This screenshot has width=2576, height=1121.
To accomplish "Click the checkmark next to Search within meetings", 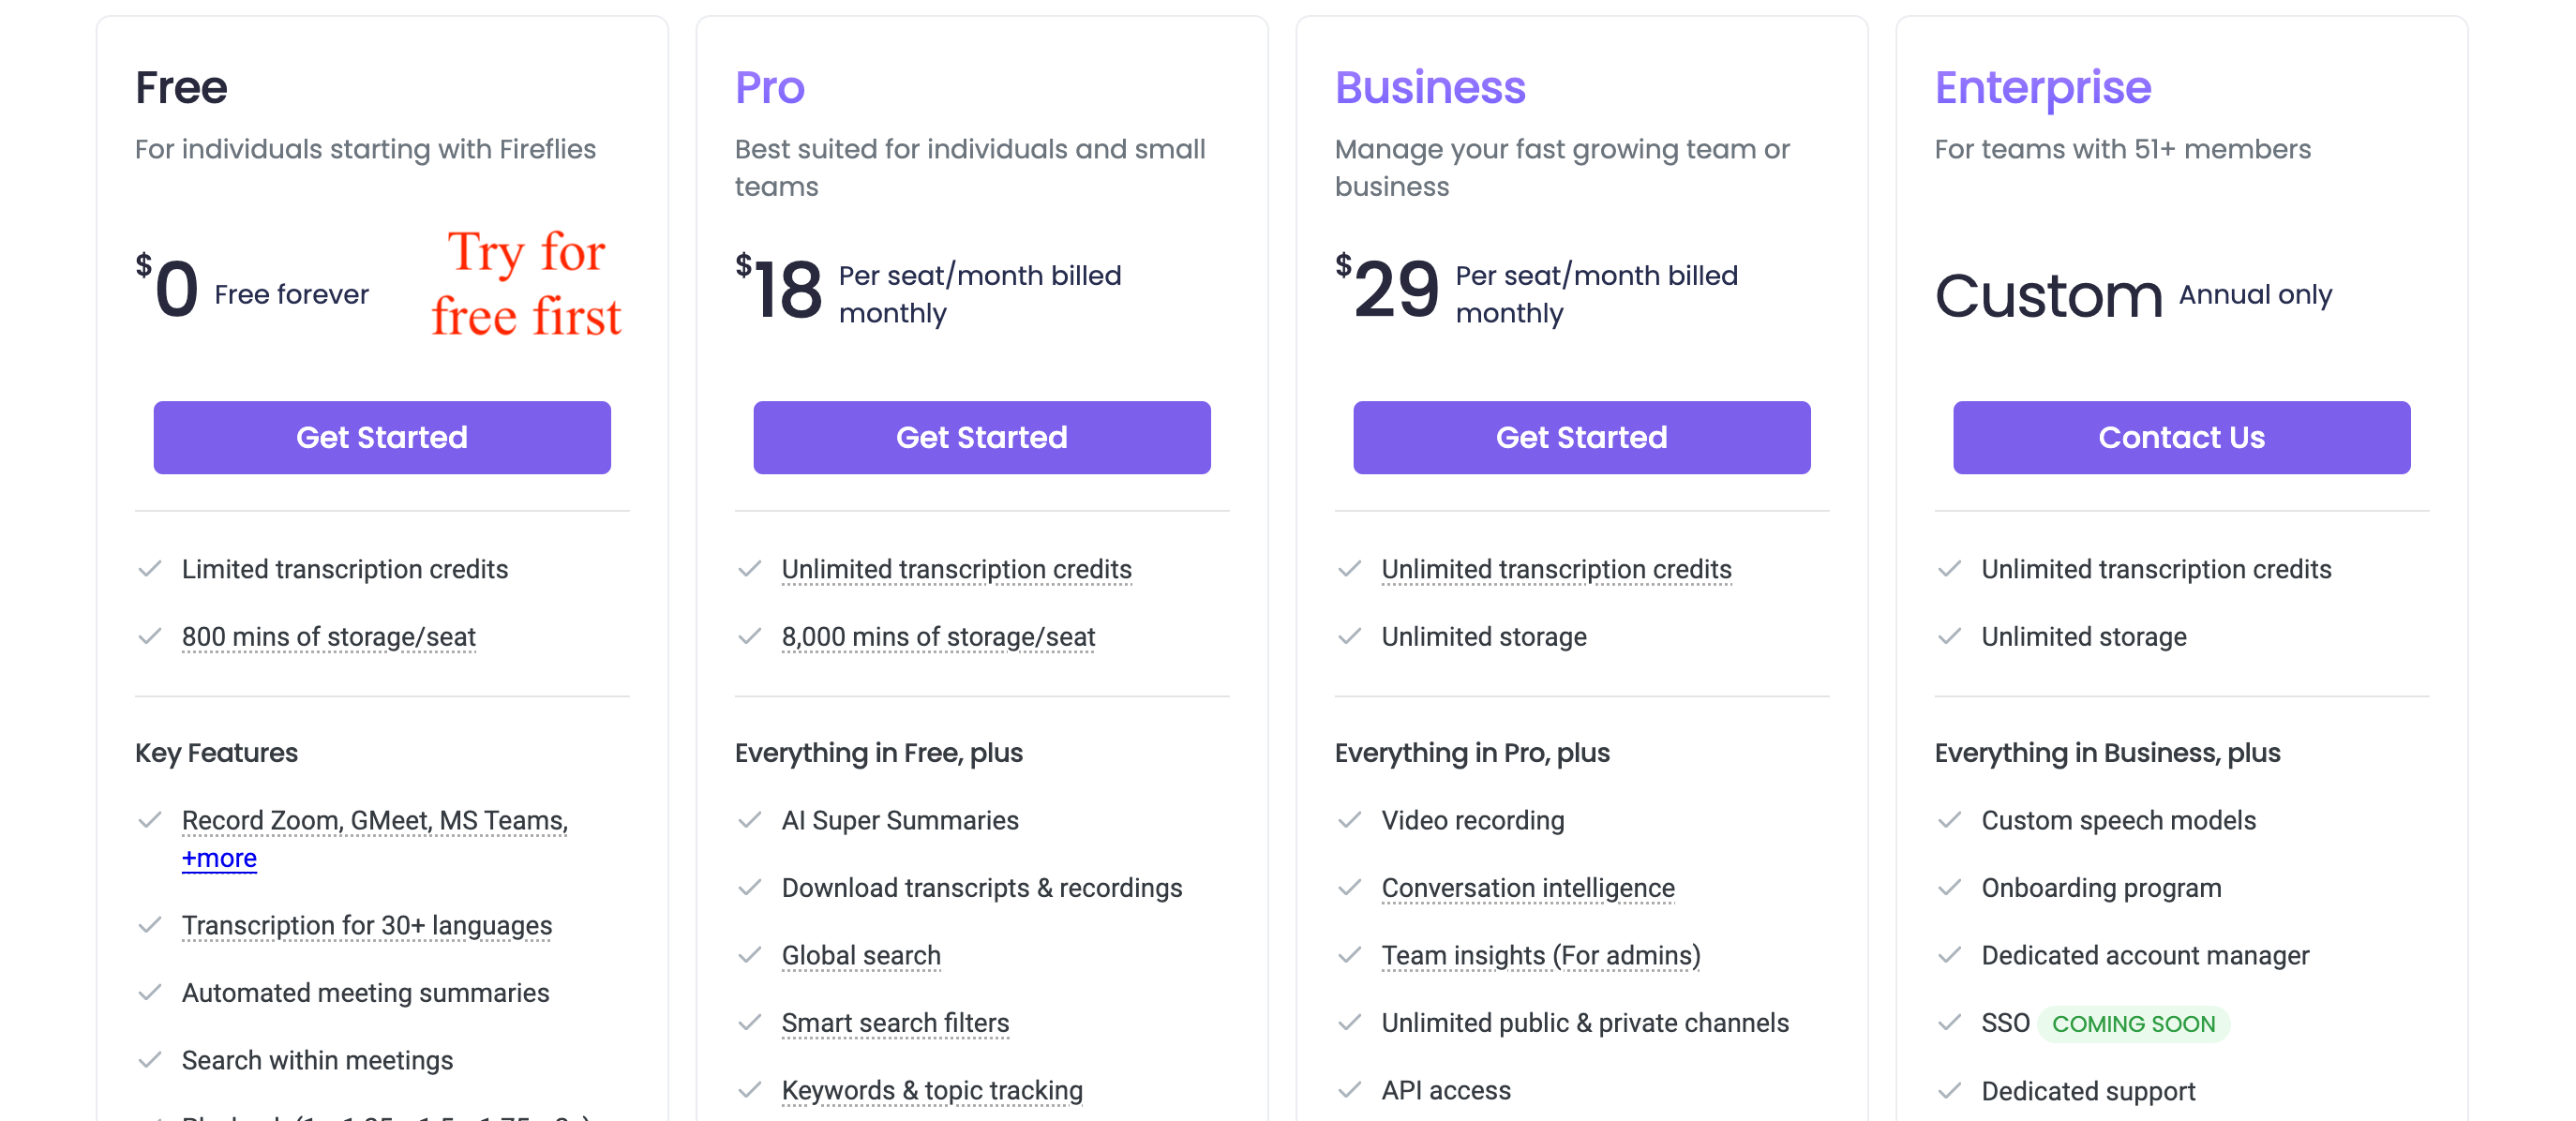I will (150, 1060).
